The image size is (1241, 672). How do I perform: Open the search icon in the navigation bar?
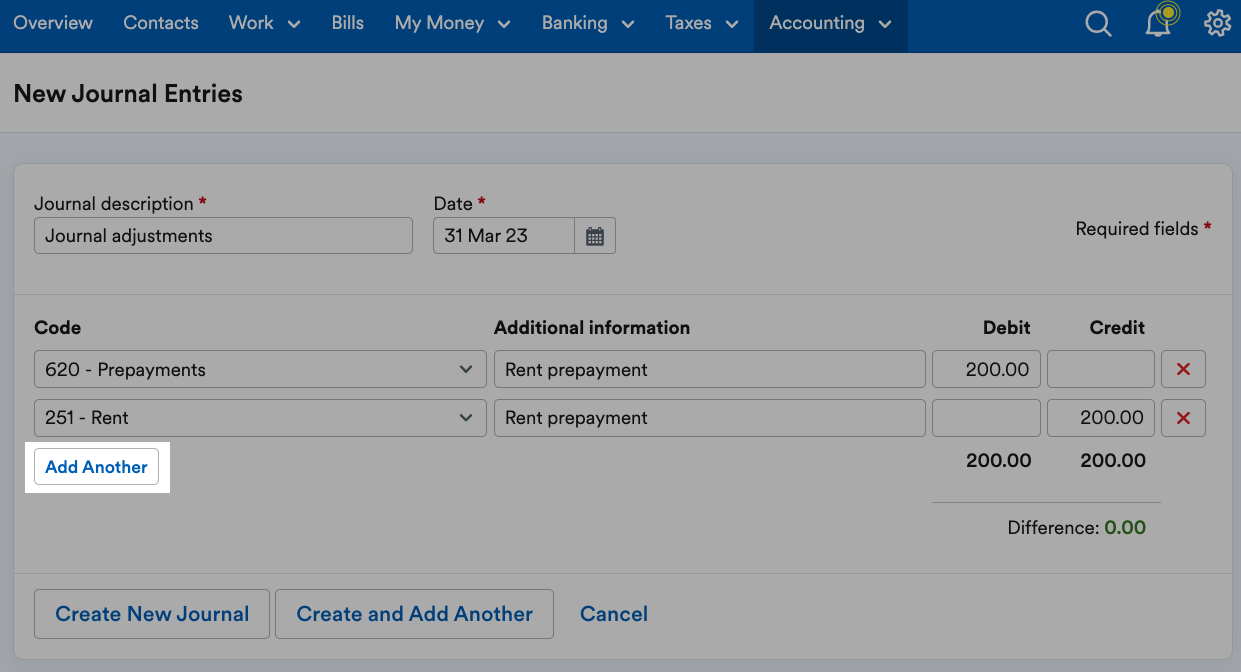(x=1098, y=24)
